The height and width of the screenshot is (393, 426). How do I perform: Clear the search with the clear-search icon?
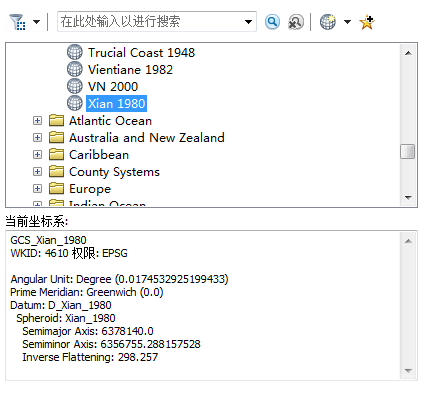point(296,22)
